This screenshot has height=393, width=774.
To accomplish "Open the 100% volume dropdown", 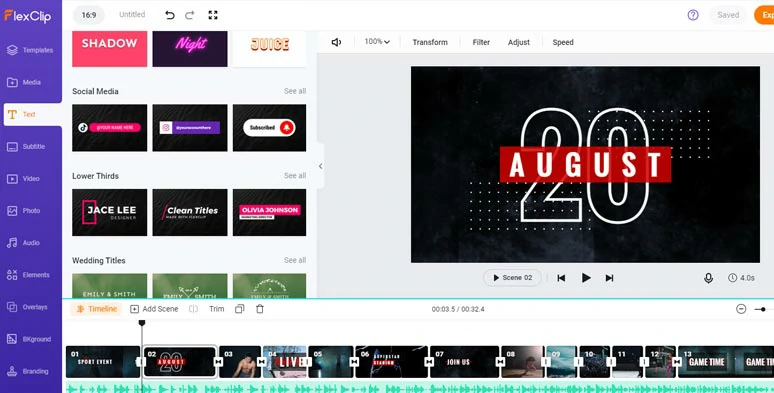I will (377, 42).
